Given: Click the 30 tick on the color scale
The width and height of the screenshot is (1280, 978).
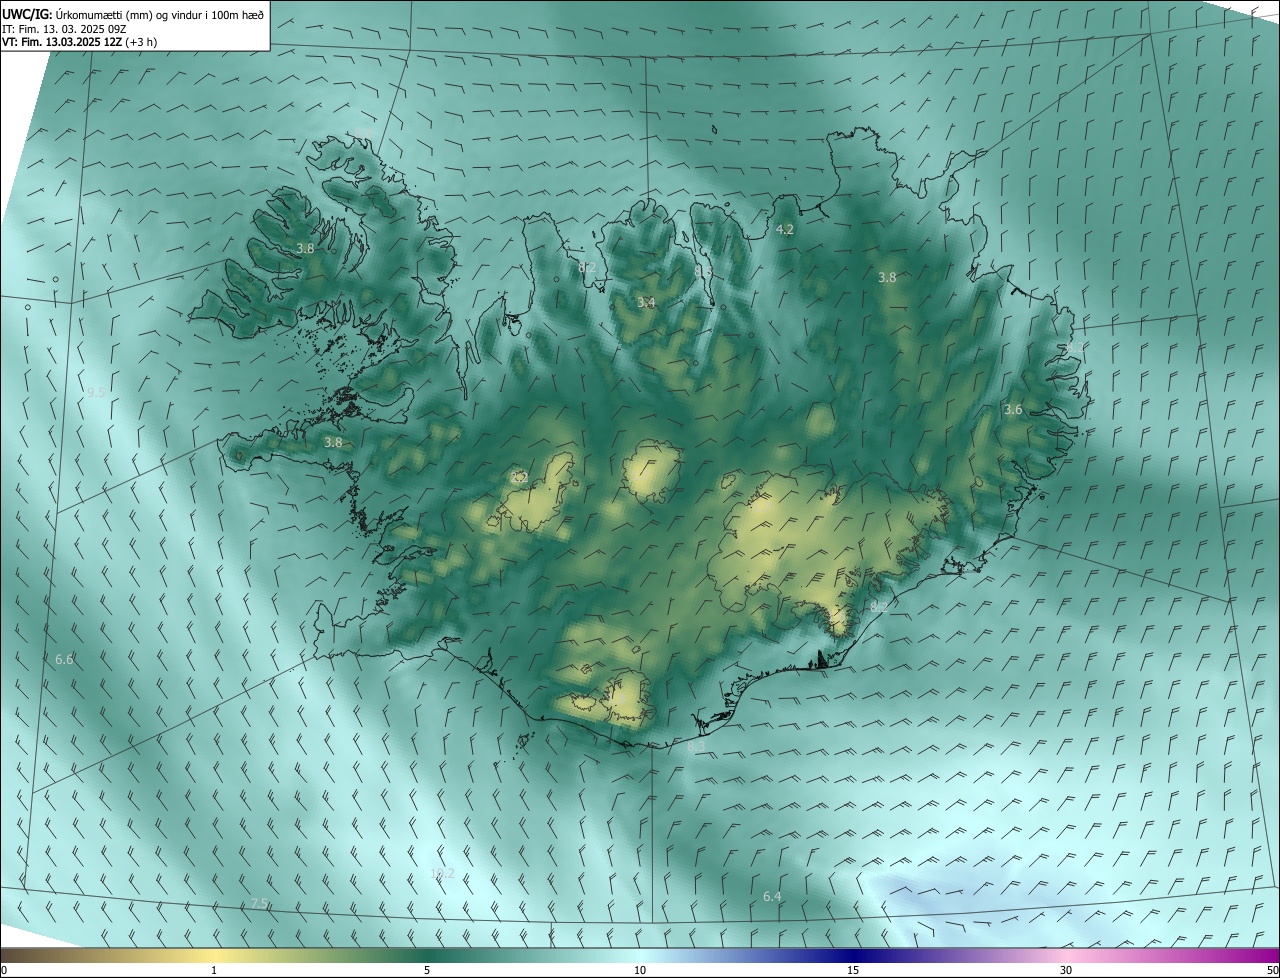Looking at the screenshot, I should pyautogui.click(x=1066, y=970).
